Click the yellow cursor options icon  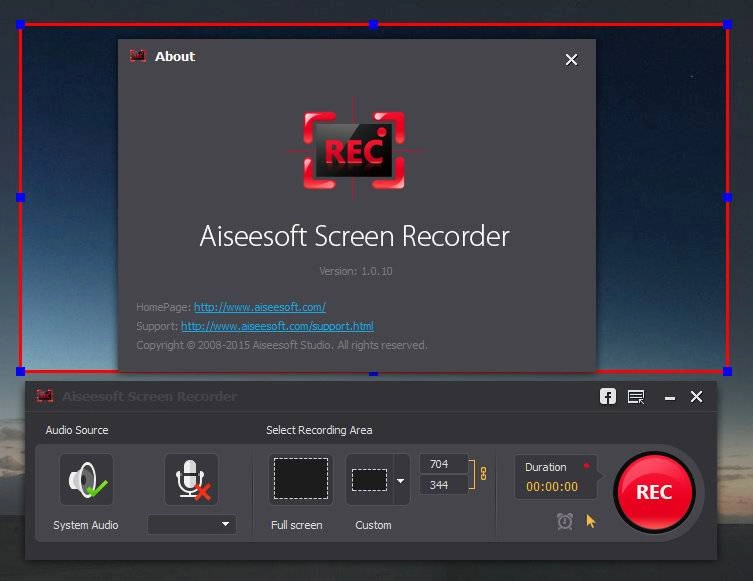(591, 521)
